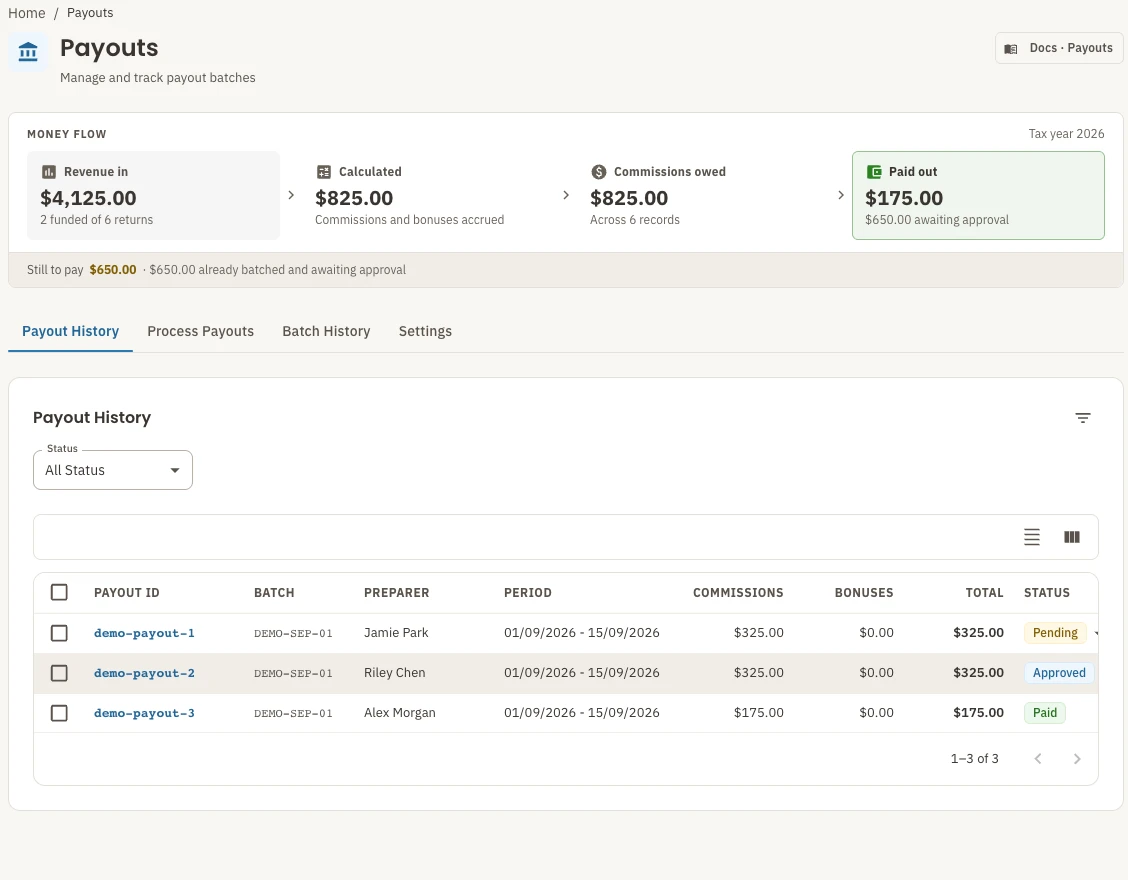Viewport: 1128px width, 880px height.
Task: Click the Still to pay $650.00 amount
Action: point(113,270)
